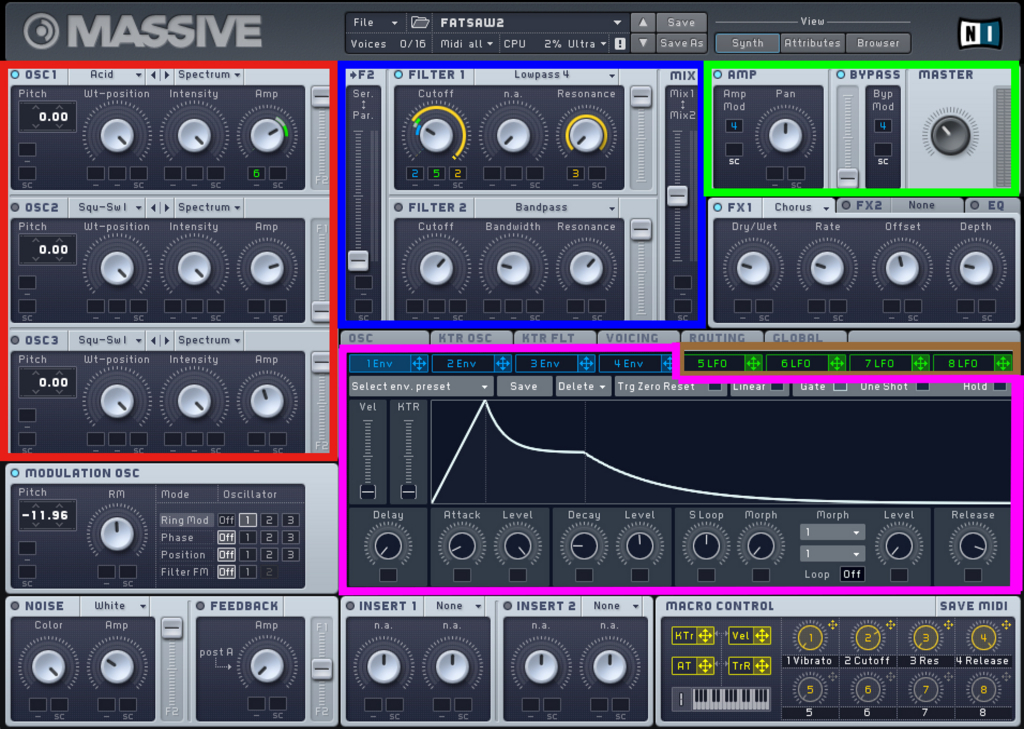This screenshot has width=1024, height=729.
Task: Grab the 8 LFO modulation crosshair handle
Action: (x=1003, y=364)
